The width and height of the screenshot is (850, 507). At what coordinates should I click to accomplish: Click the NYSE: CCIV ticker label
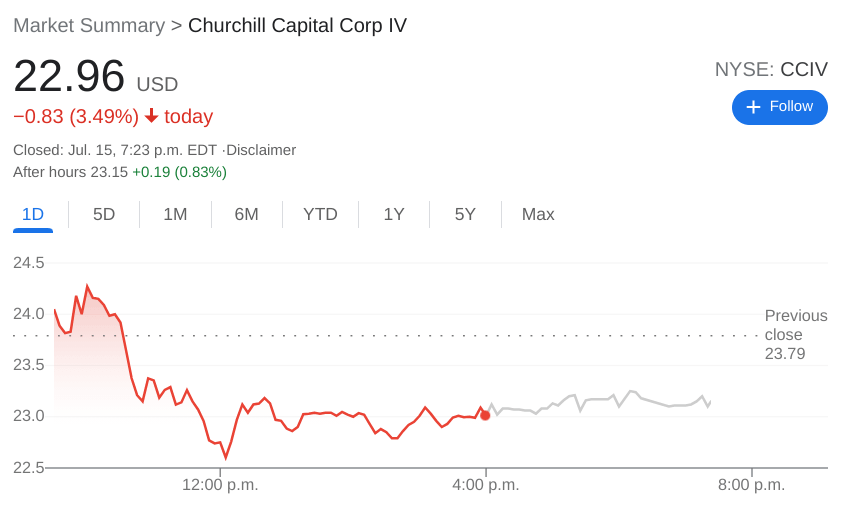771,69
